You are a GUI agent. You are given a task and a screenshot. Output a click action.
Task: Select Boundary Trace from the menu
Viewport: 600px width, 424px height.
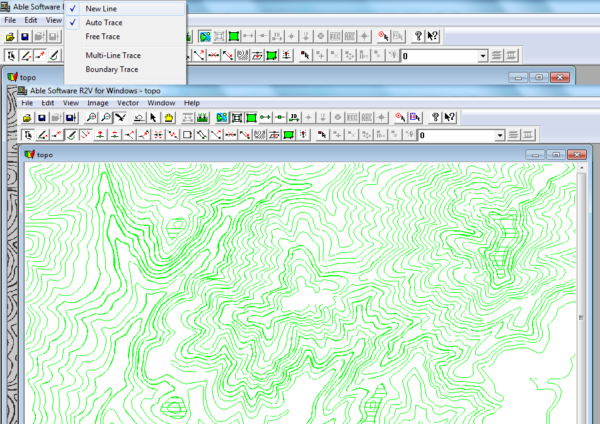[x=109, y=69]
